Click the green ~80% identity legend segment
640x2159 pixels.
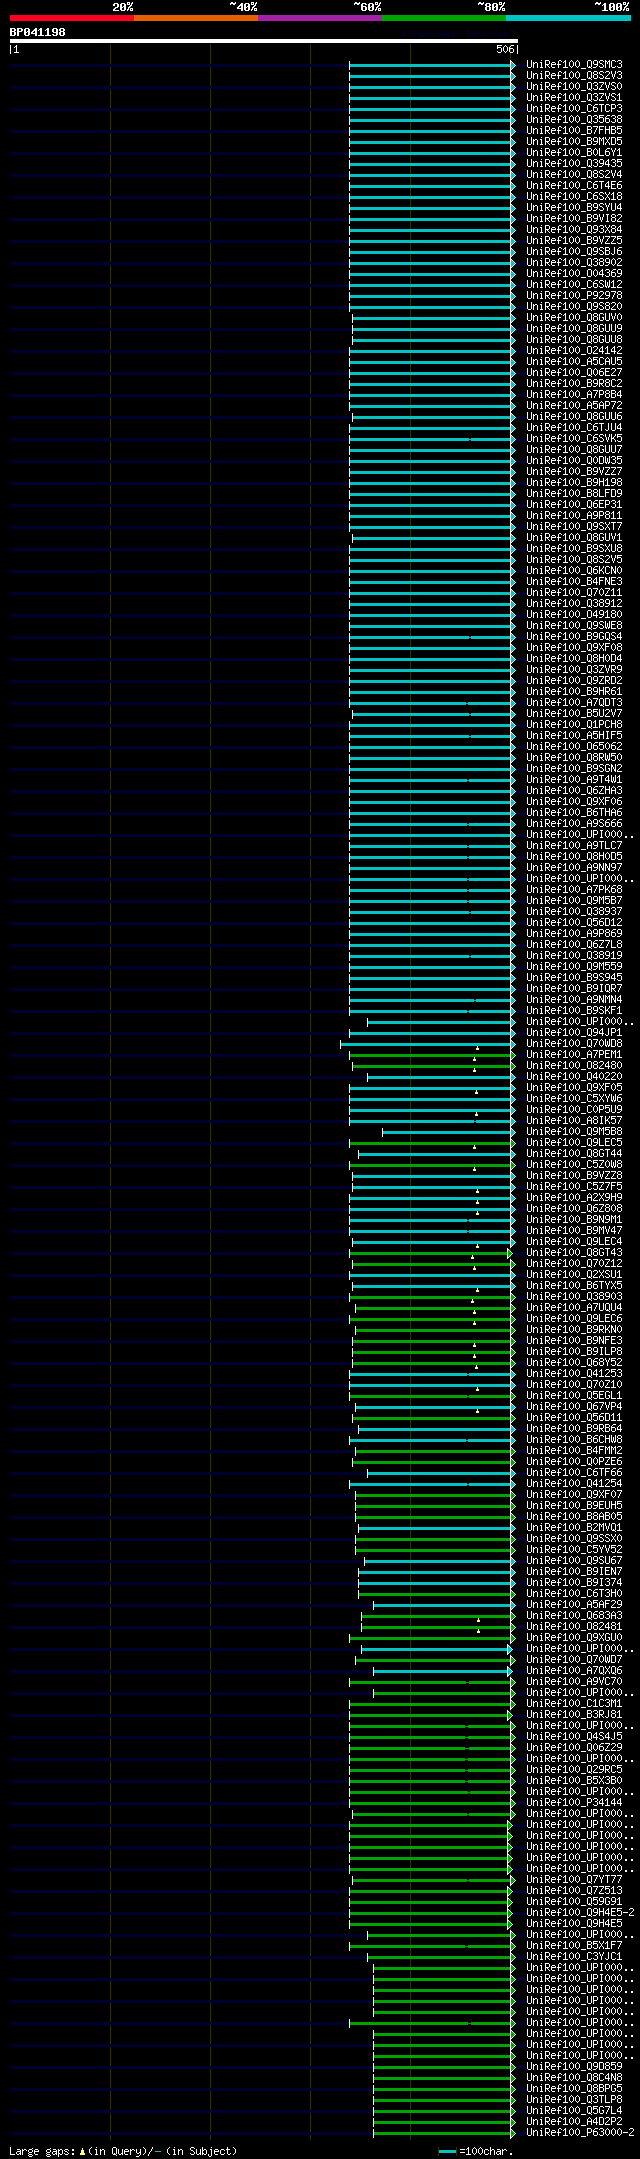pyautogui.click(x=444, y=18)
